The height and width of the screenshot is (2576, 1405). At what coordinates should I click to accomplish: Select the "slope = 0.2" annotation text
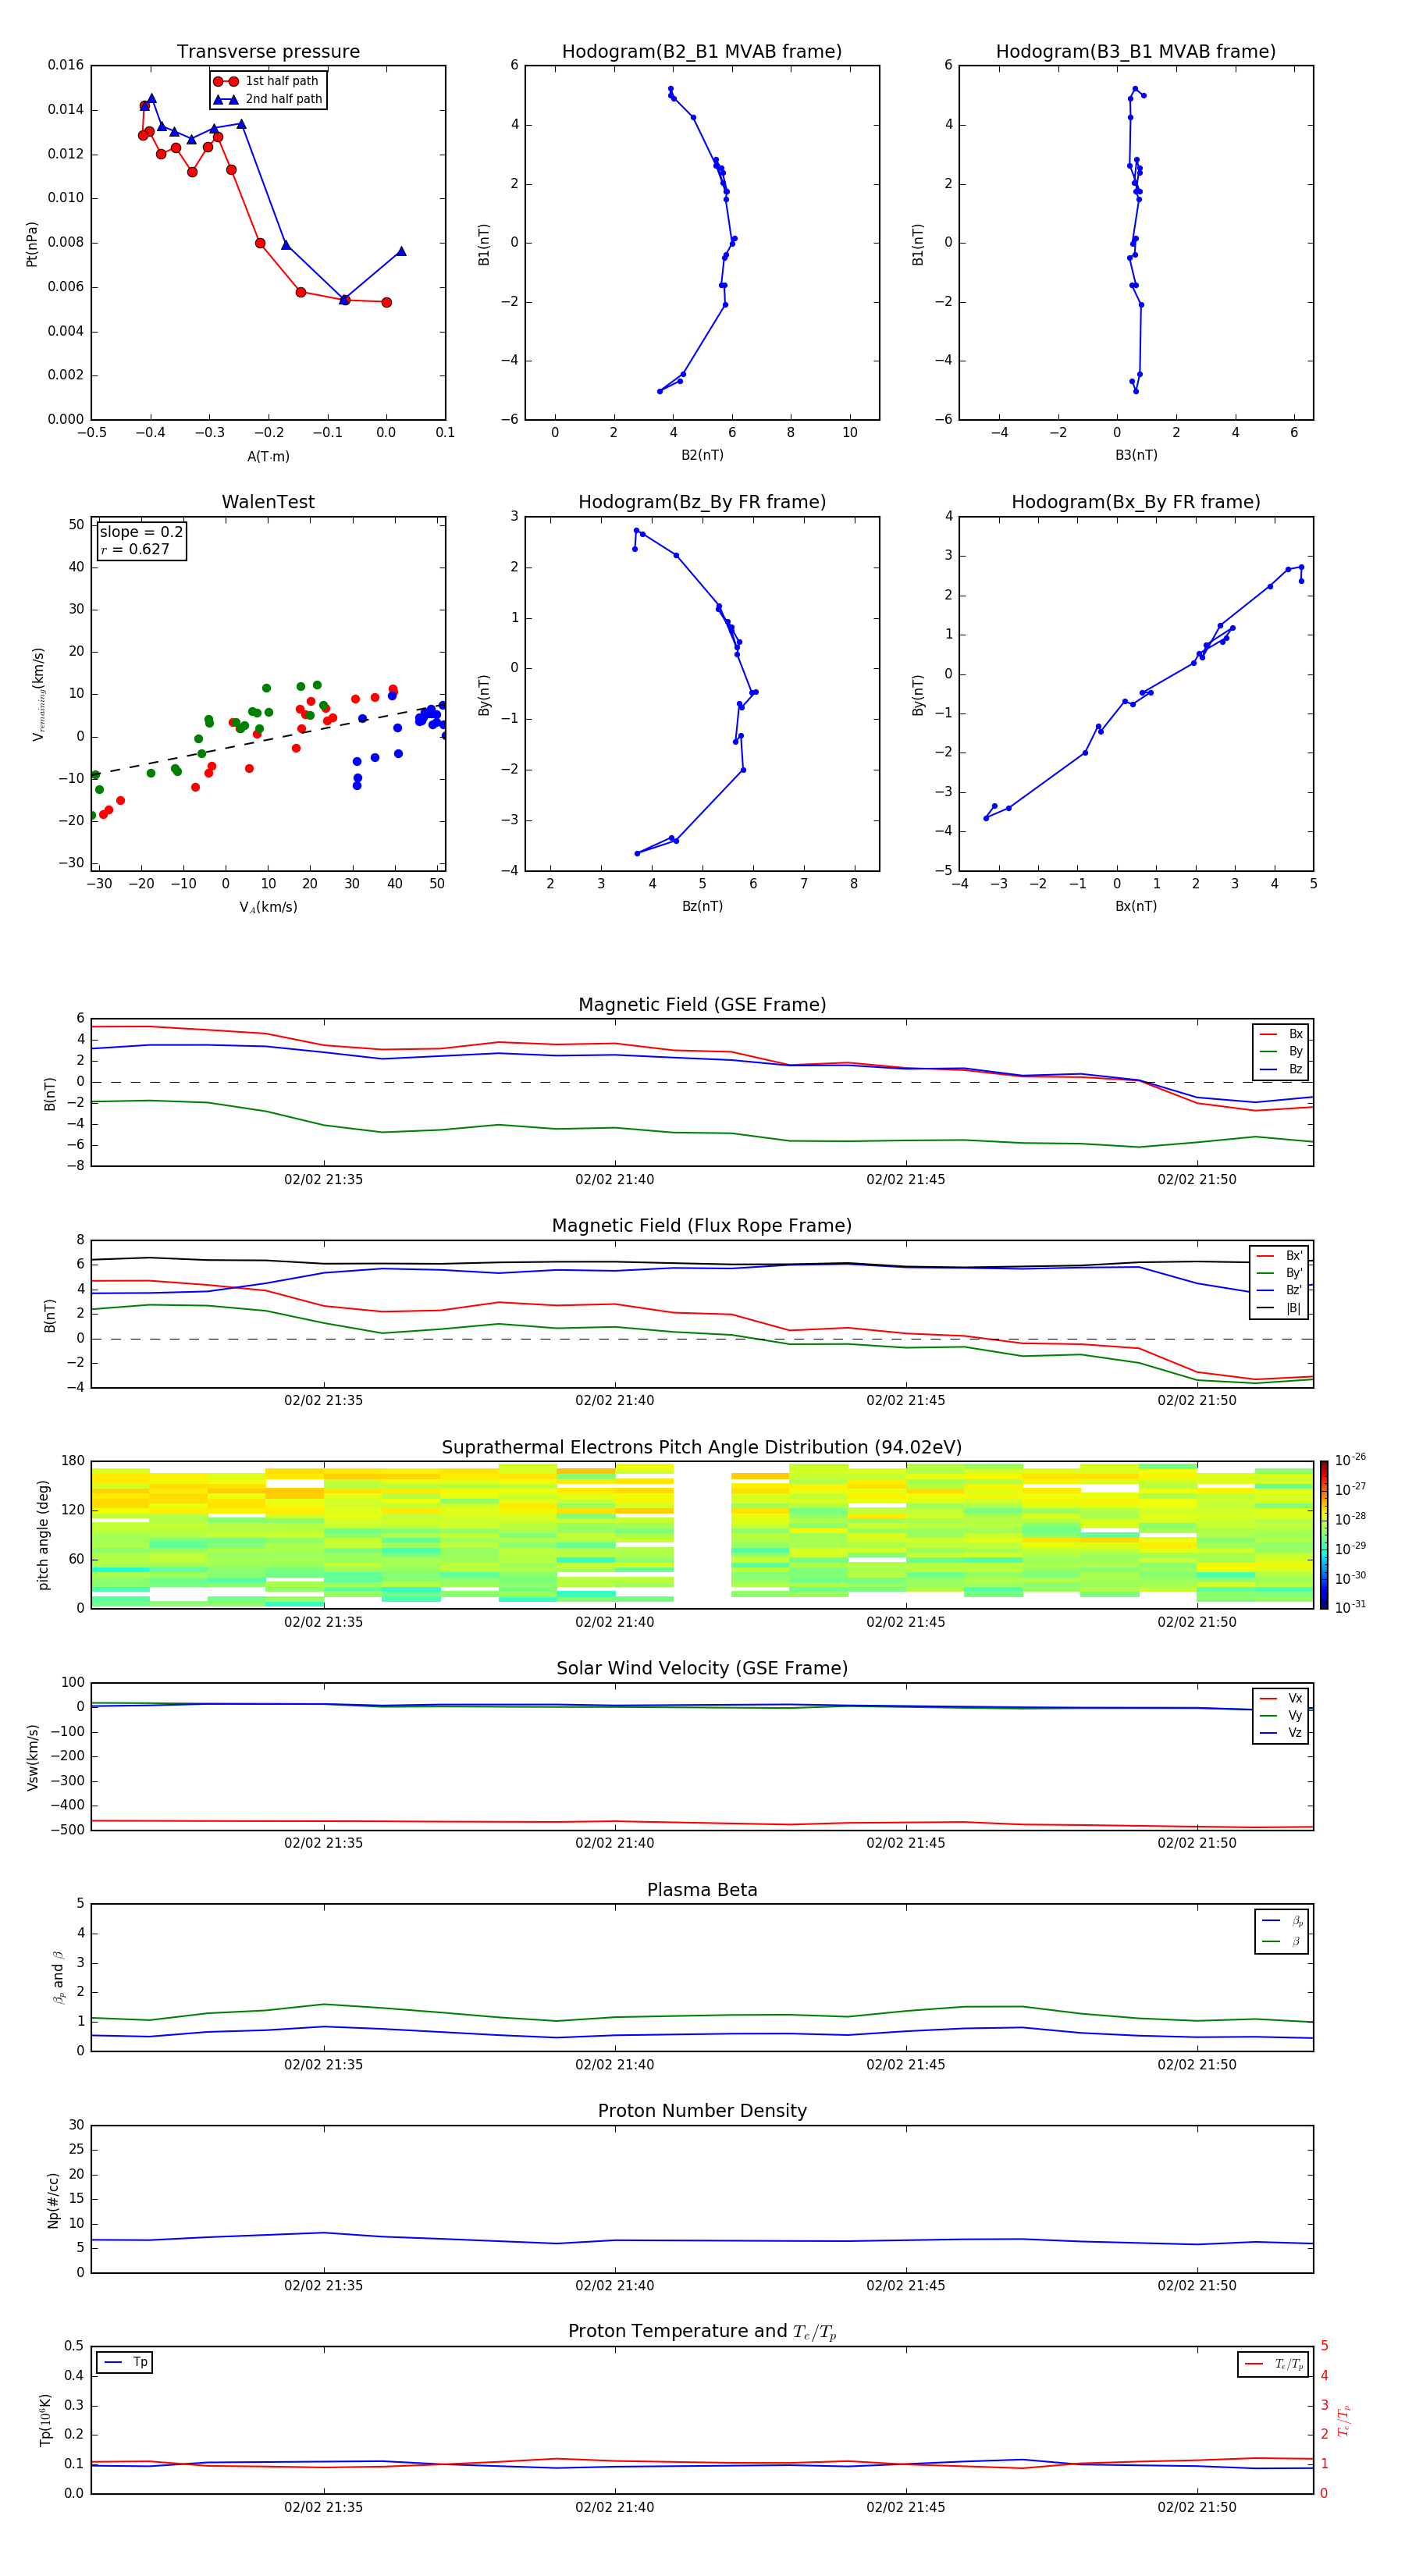coord(141,532)
